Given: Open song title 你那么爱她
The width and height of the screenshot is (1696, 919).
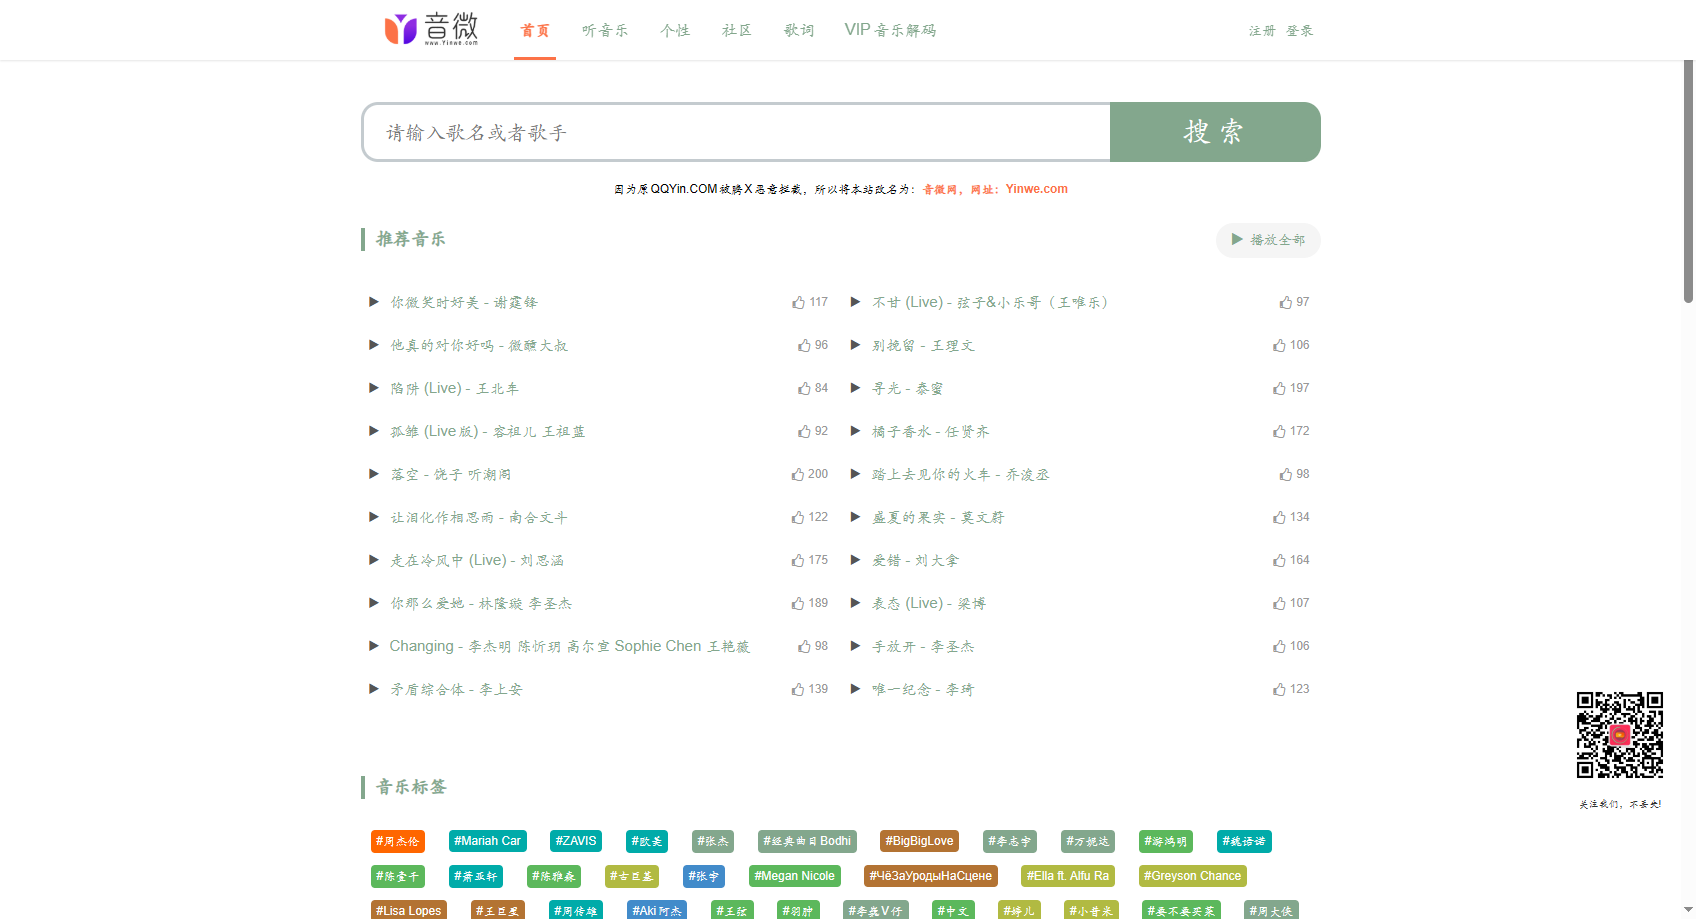Looking at the screenshot, I should [481, 603].
